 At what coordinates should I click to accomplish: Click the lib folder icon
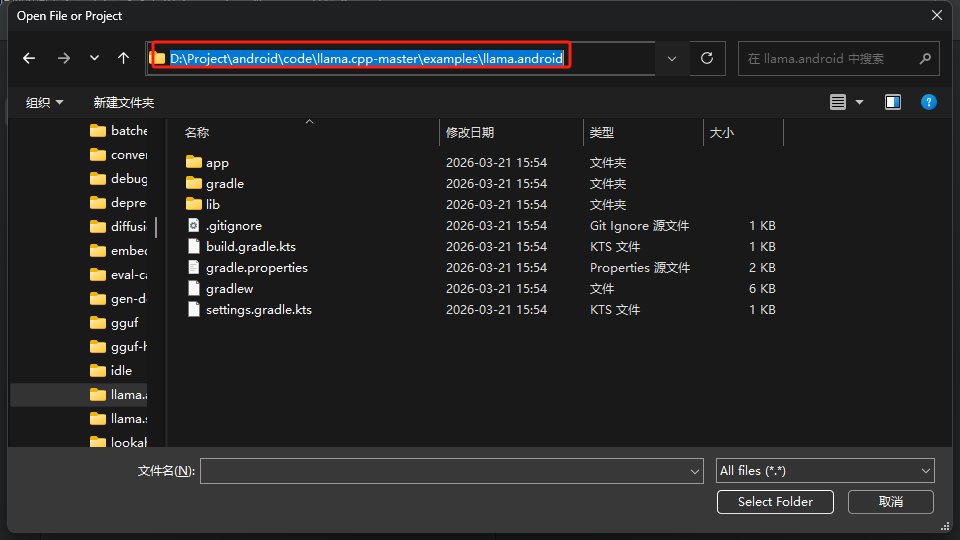pos(193,203)
